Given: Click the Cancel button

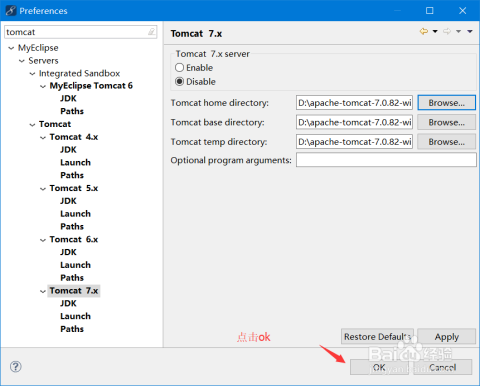Looking at the screenshot, I should (x=443, y=367).
